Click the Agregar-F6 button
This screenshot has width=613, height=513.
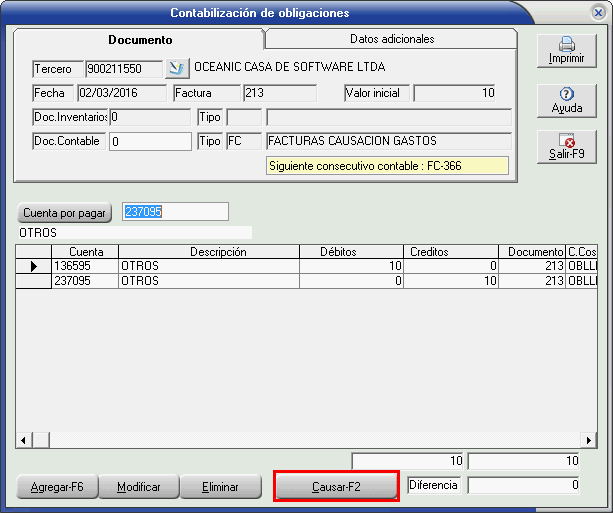(56, 487)
